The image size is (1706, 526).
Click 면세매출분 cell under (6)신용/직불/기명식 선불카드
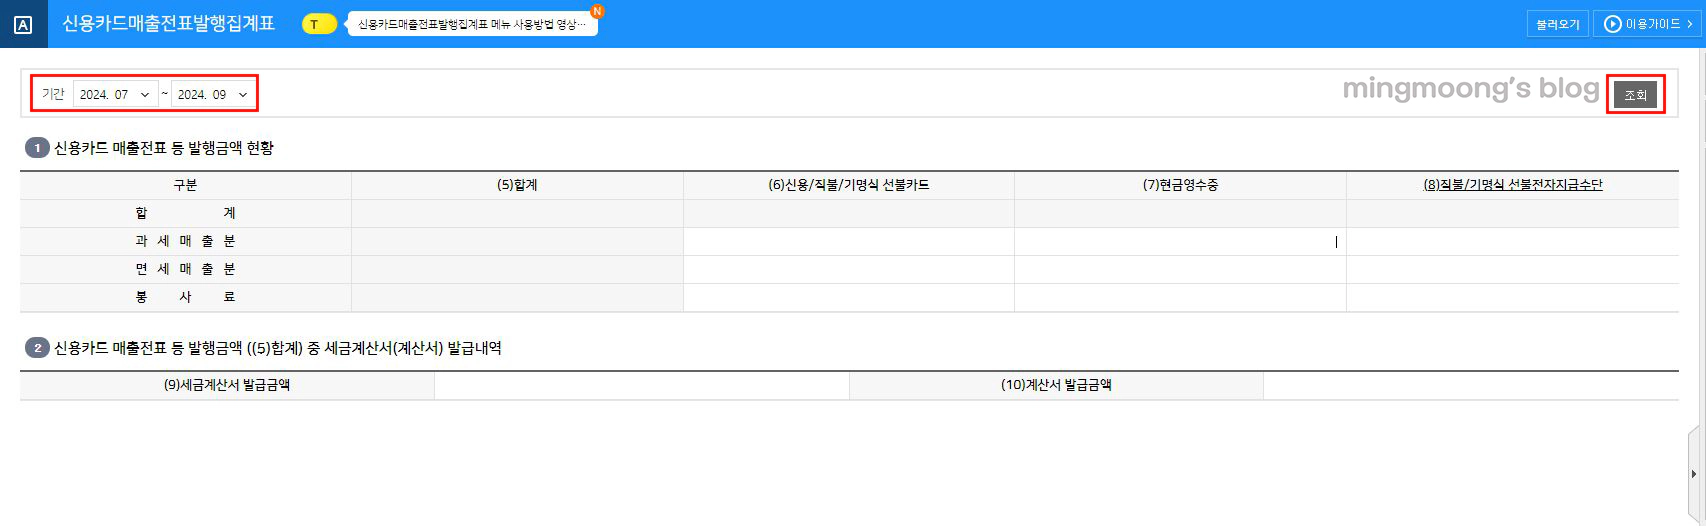pos(849,269)
